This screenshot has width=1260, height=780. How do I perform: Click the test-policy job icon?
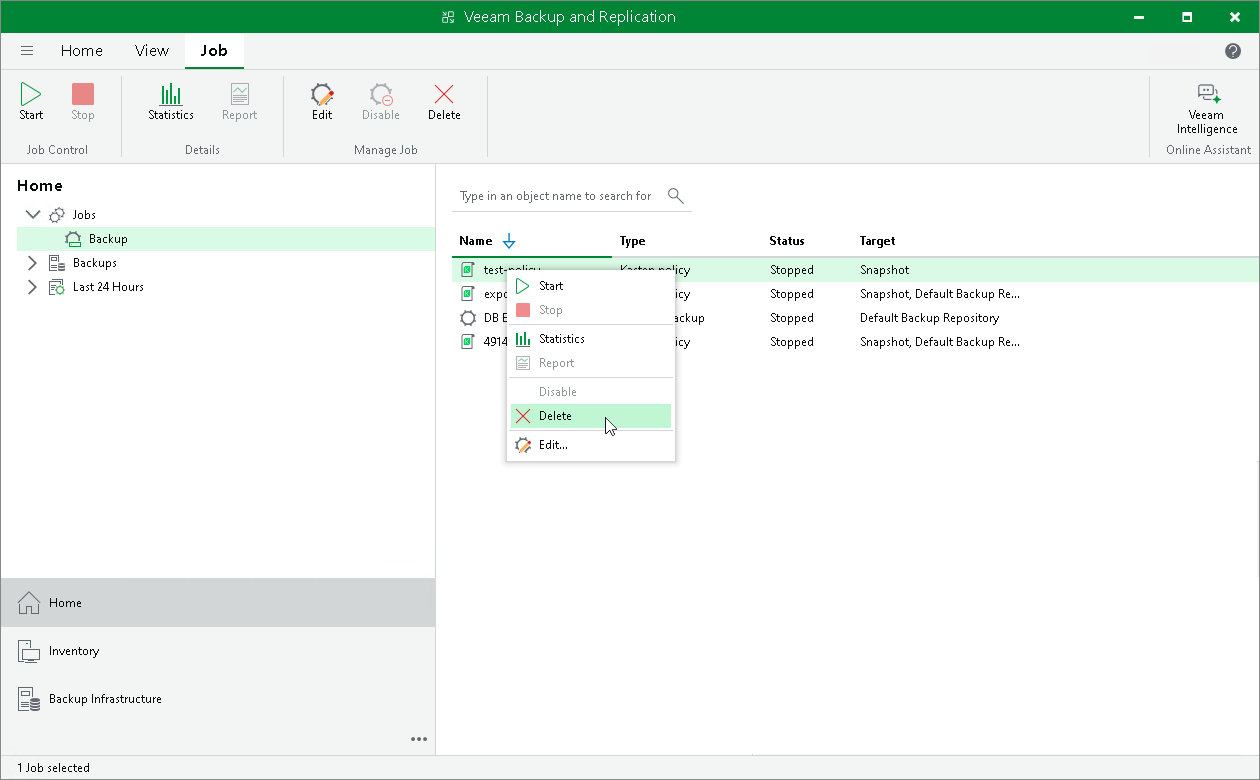(x=467, y=270)
